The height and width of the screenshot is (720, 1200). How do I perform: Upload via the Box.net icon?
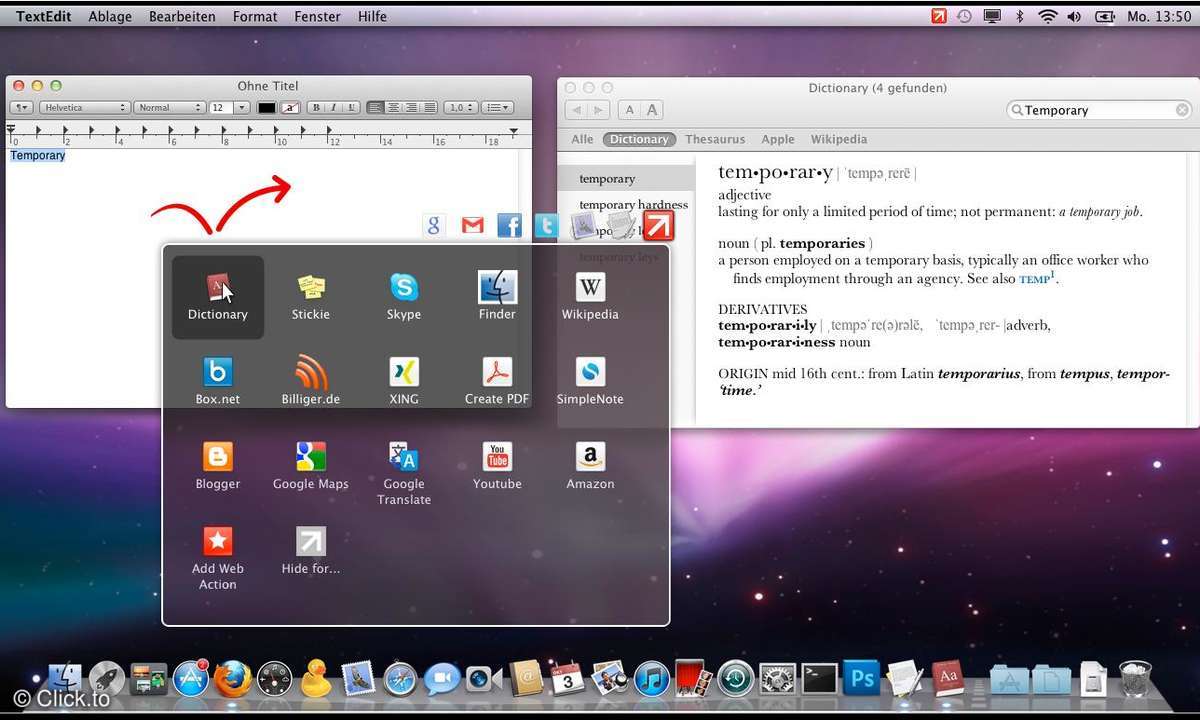click(217, 373)
